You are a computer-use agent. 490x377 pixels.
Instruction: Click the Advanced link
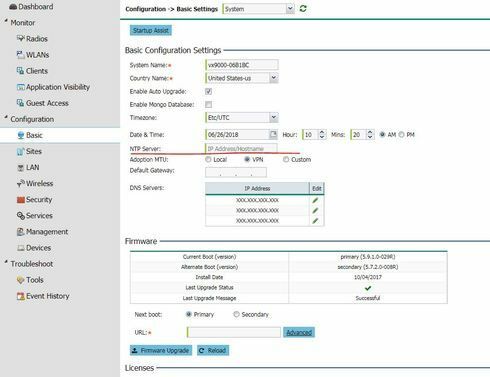(x=299, y=332)
